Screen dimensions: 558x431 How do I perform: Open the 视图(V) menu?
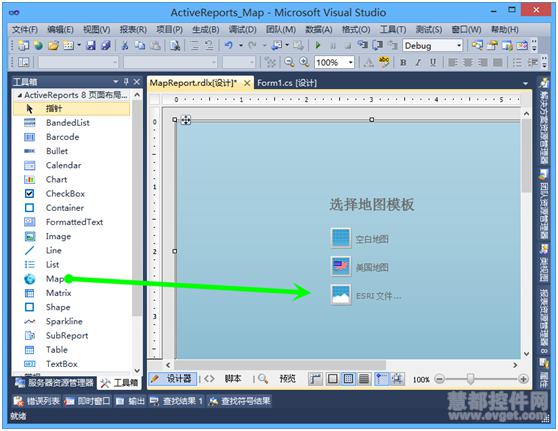point(96,30)
